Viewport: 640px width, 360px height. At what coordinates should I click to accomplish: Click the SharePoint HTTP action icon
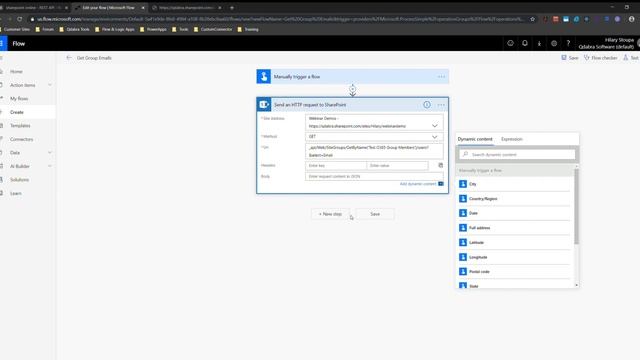click(x=264, y=104)
